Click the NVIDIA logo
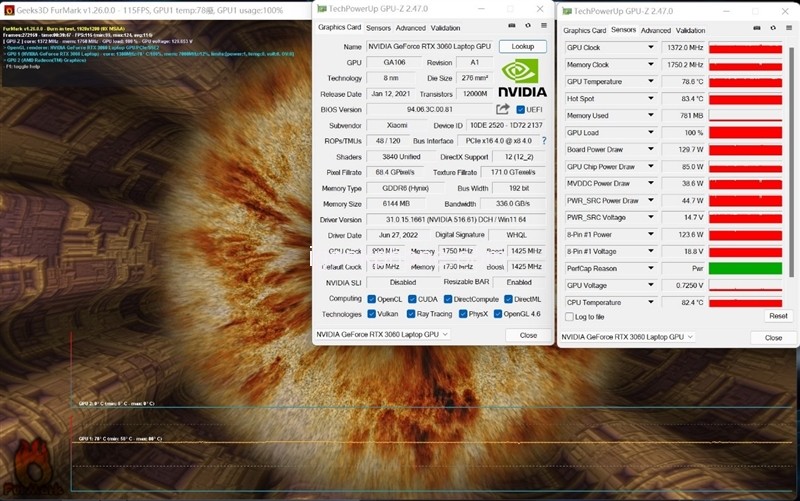This screenshot has width=800, height=501. (x=522, y=77)
